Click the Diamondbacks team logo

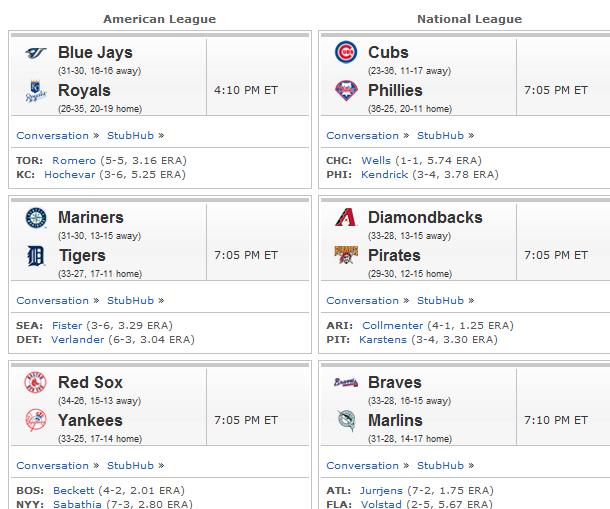(x=346, y=217)
